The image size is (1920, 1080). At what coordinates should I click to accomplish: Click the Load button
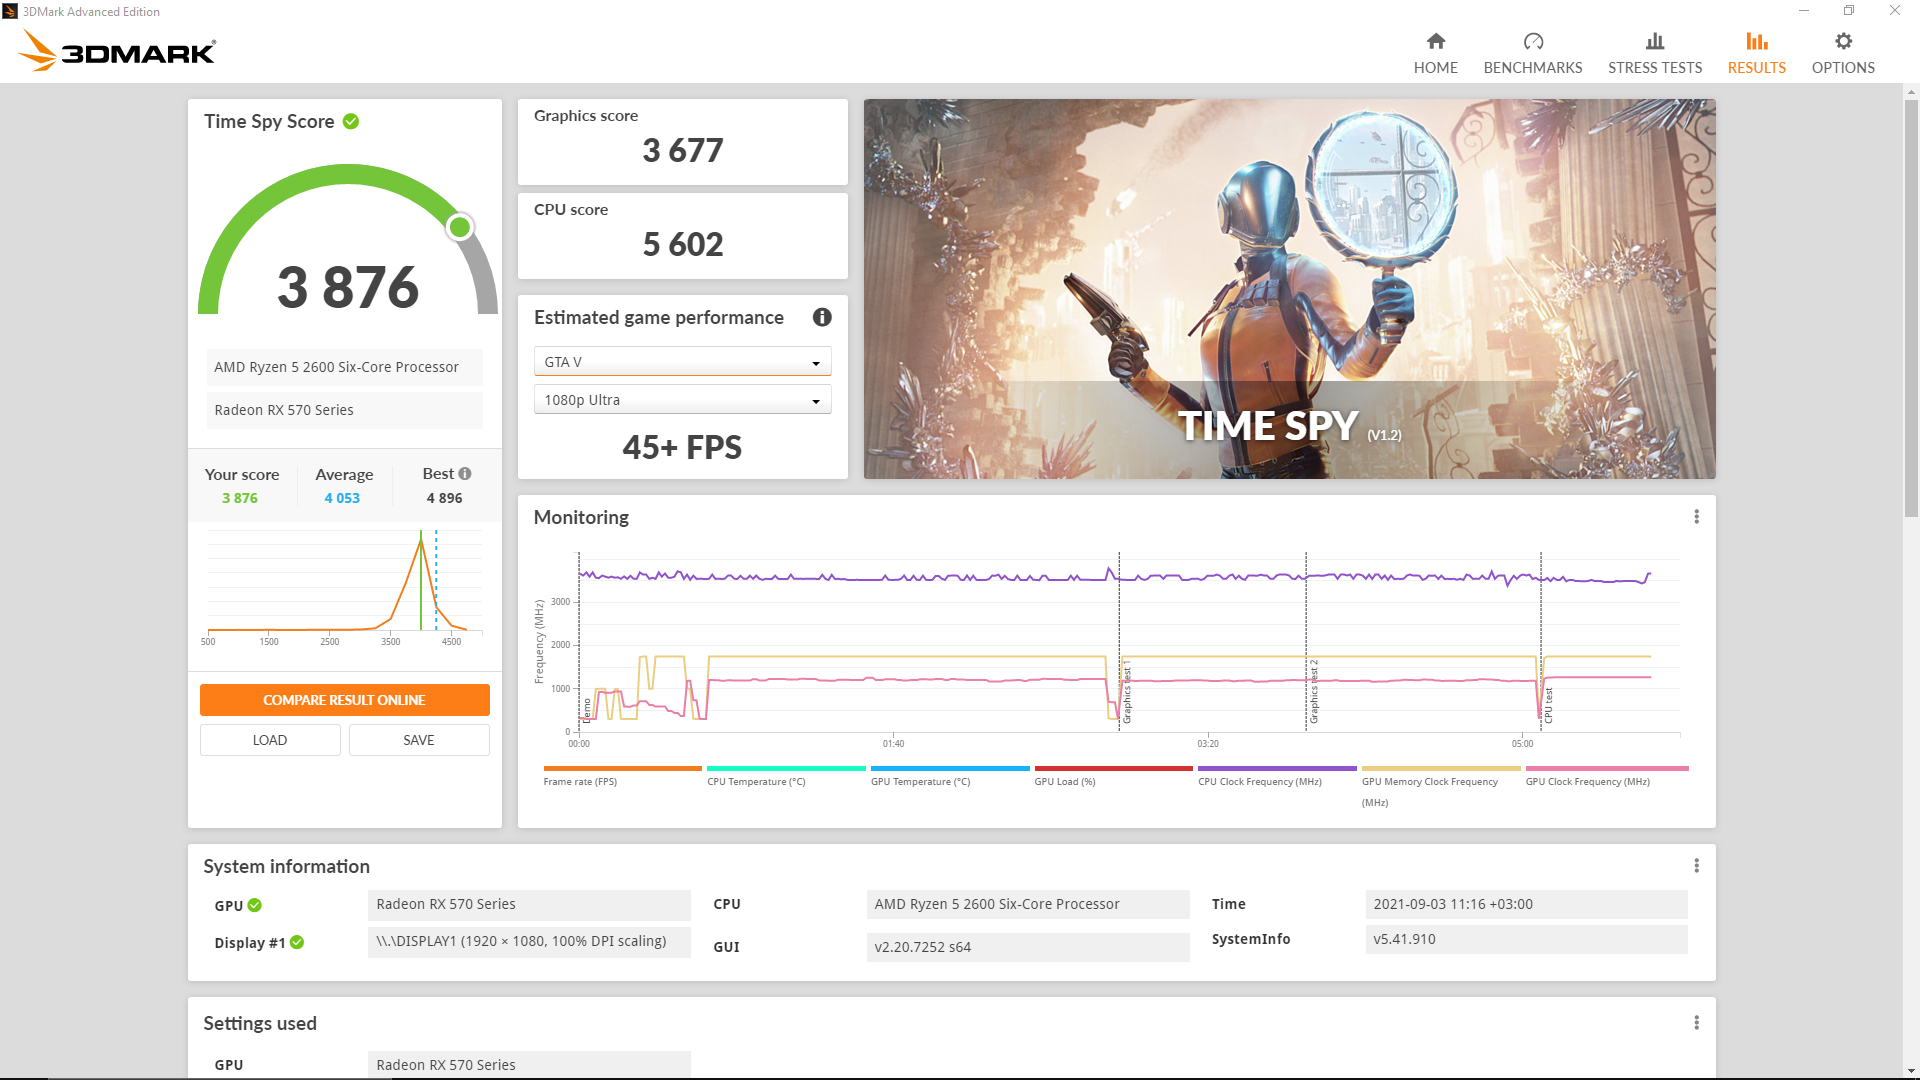pyautogui.click(x=270, y=740)
